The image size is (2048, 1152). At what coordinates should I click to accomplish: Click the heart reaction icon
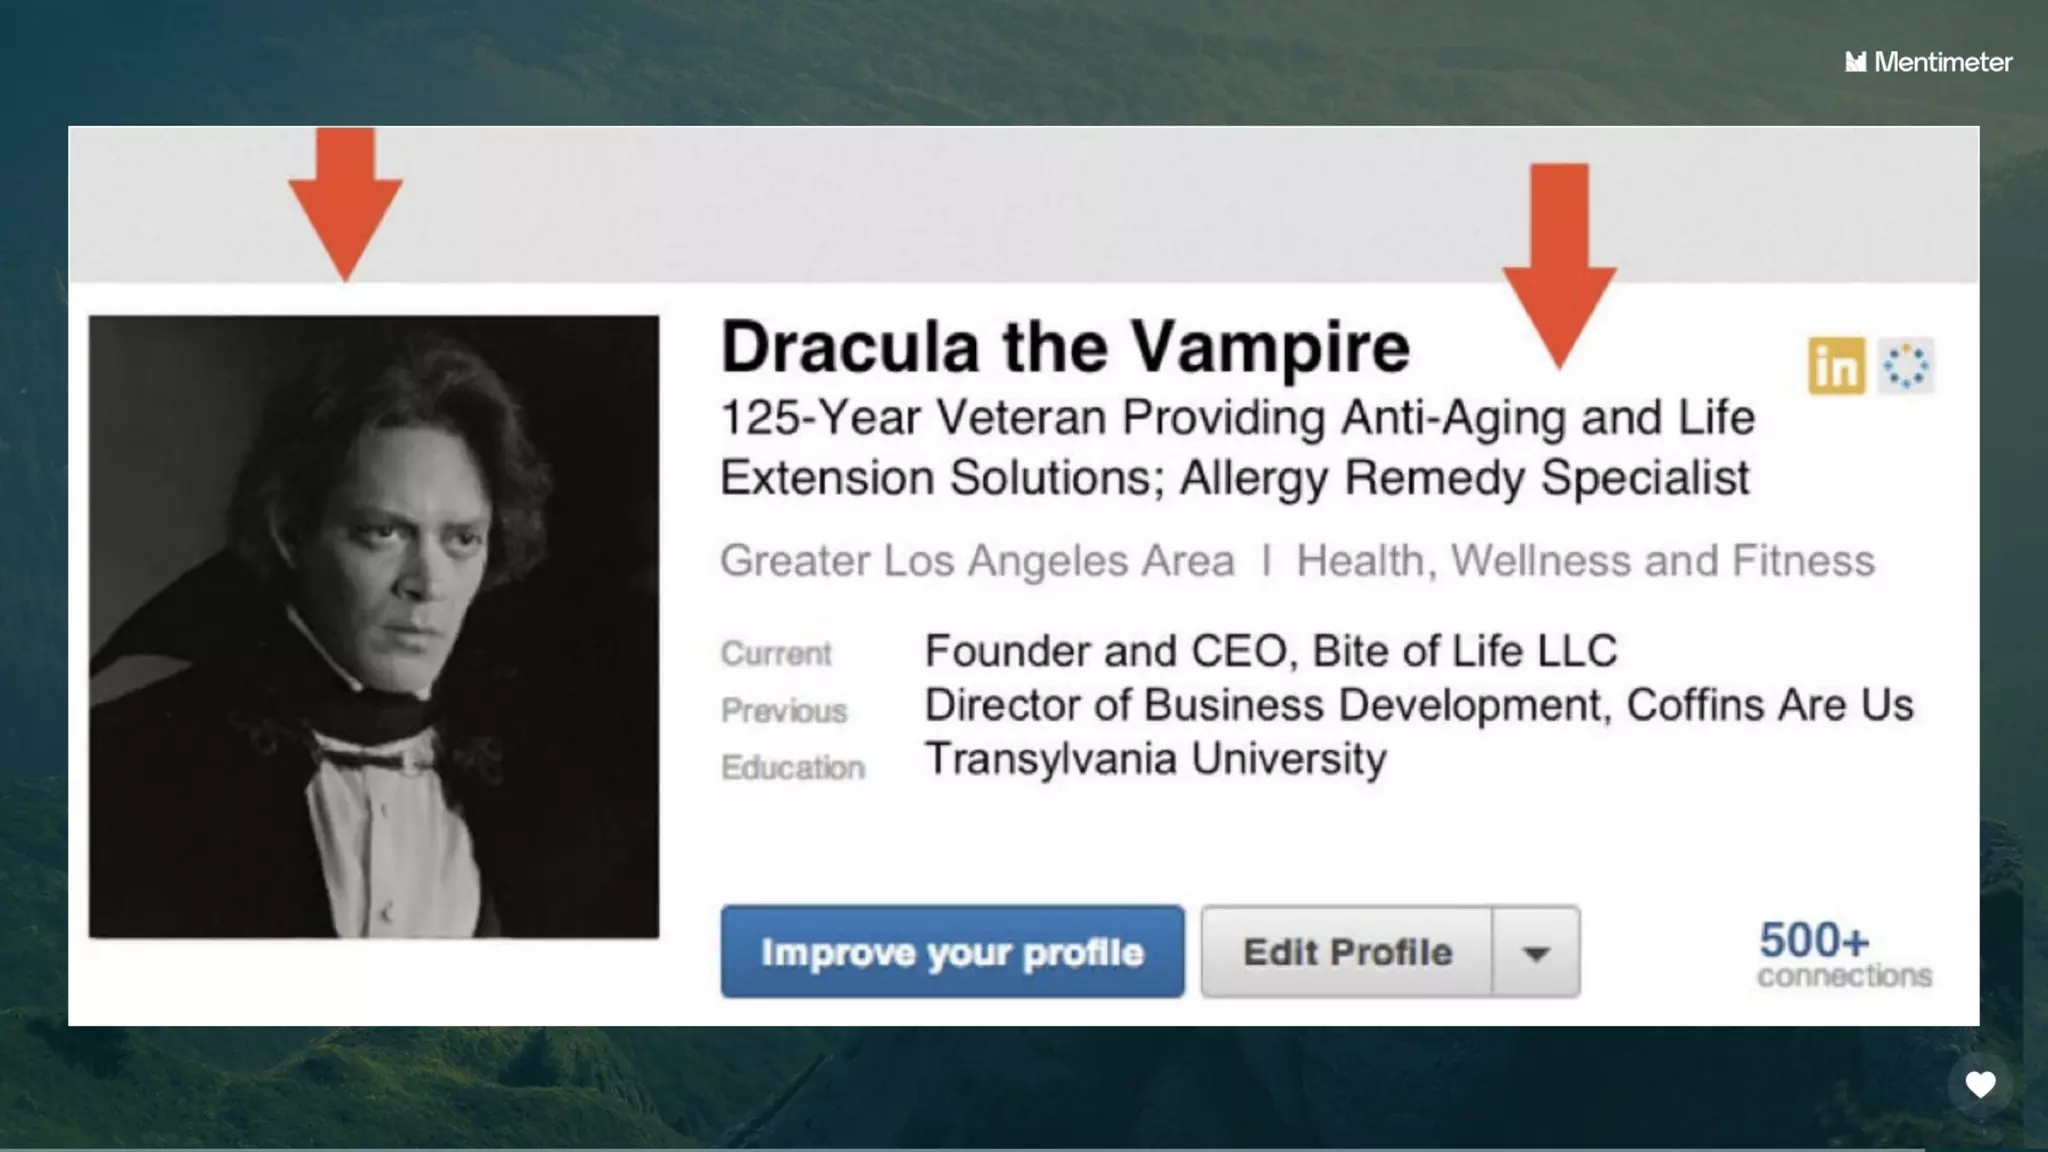pos(1980,1084)
